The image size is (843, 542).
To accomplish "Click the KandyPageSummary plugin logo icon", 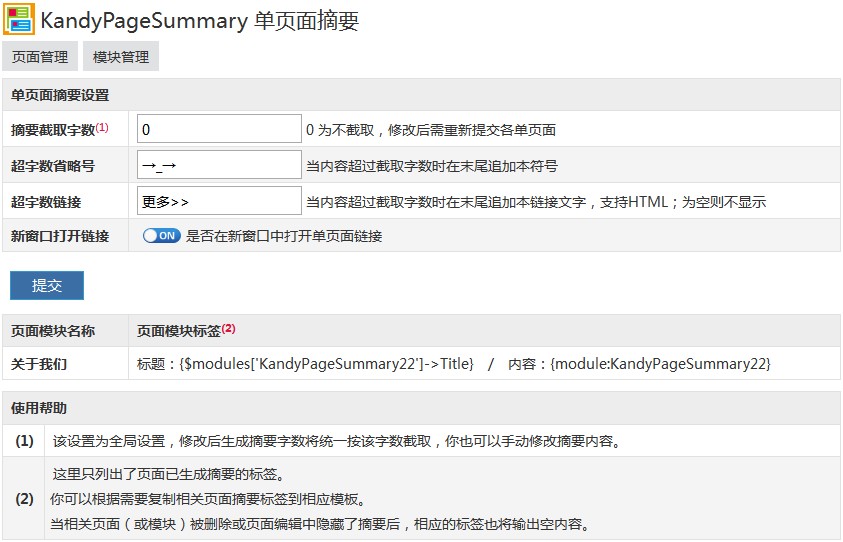I will 19,20.
